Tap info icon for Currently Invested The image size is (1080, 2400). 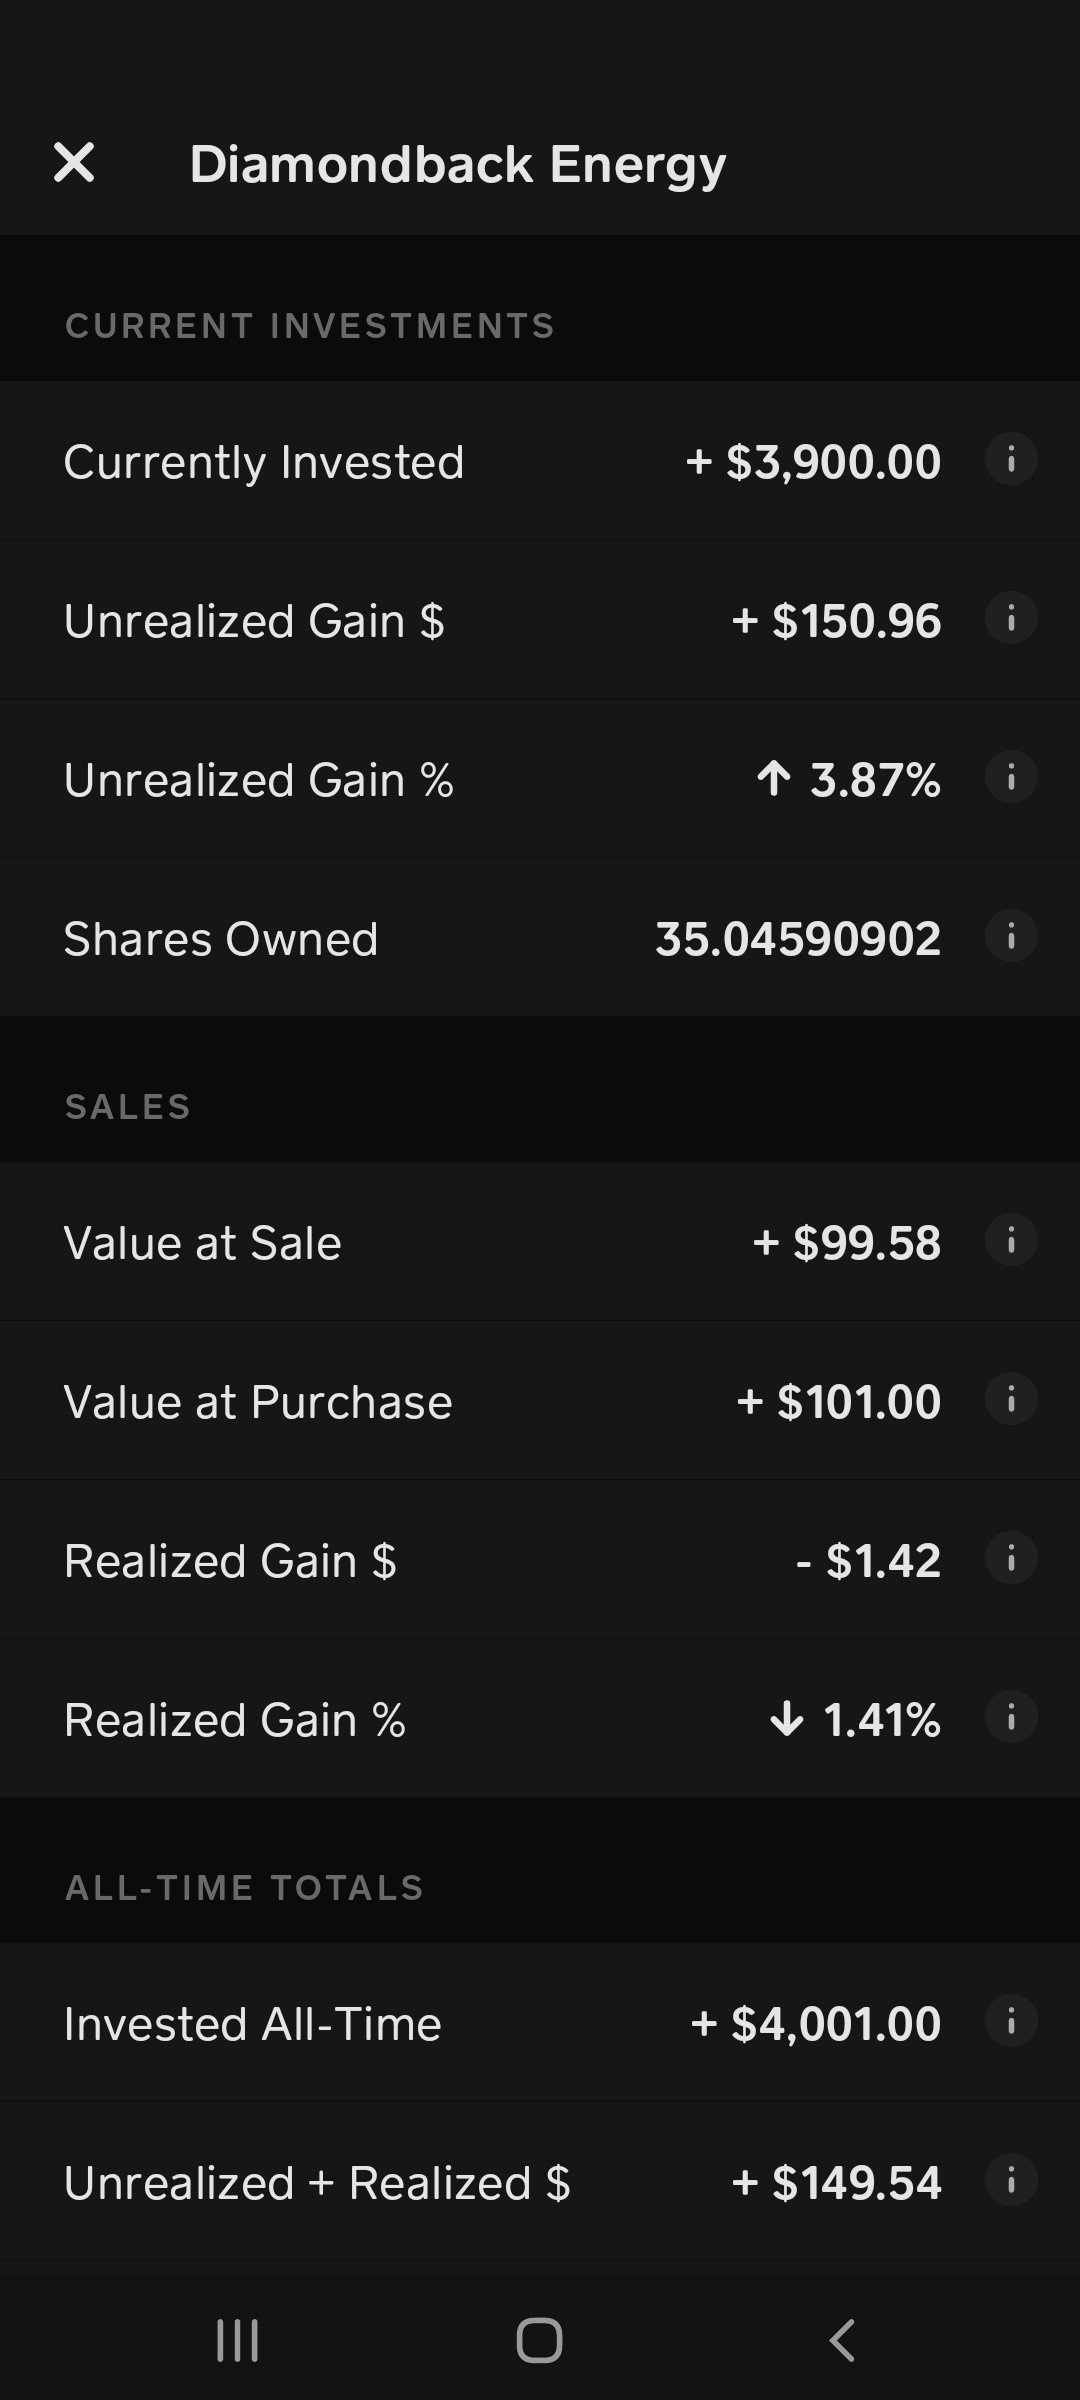click(x=1011, y=460)
